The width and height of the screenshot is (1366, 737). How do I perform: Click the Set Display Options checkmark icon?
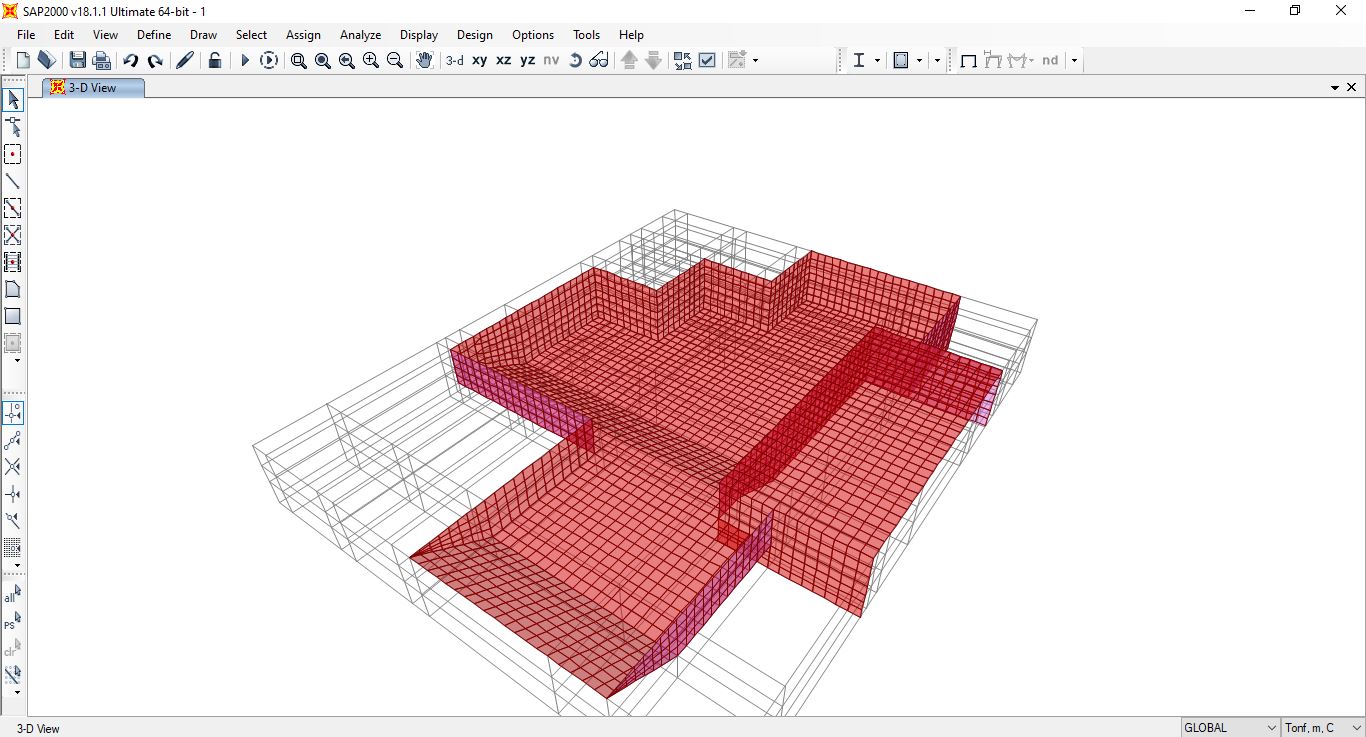(707, 60)
